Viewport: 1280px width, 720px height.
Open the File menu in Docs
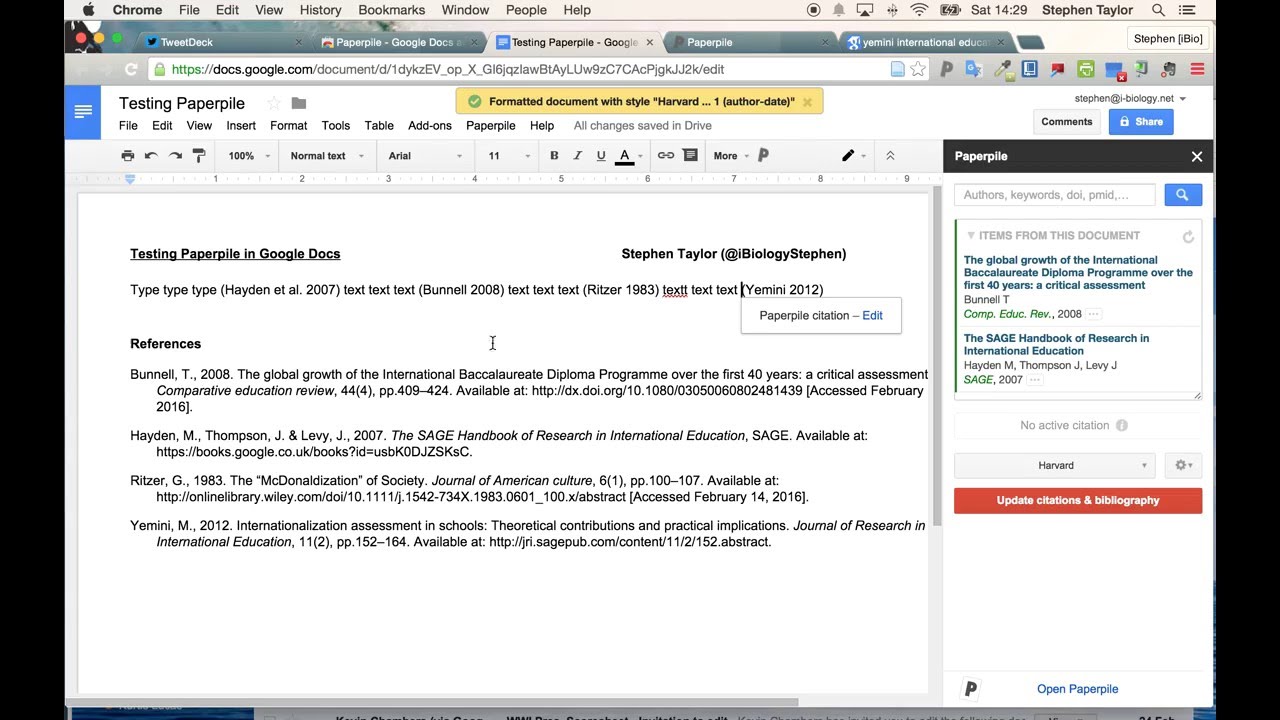coord(128,126)
